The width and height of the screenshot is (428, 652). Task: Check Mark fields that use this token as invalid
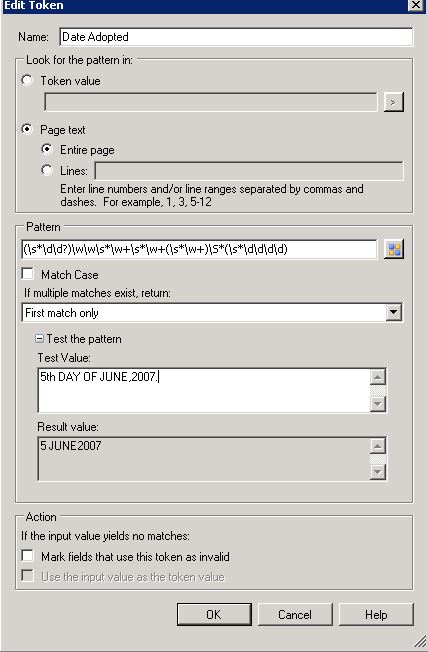pos(28,556)
